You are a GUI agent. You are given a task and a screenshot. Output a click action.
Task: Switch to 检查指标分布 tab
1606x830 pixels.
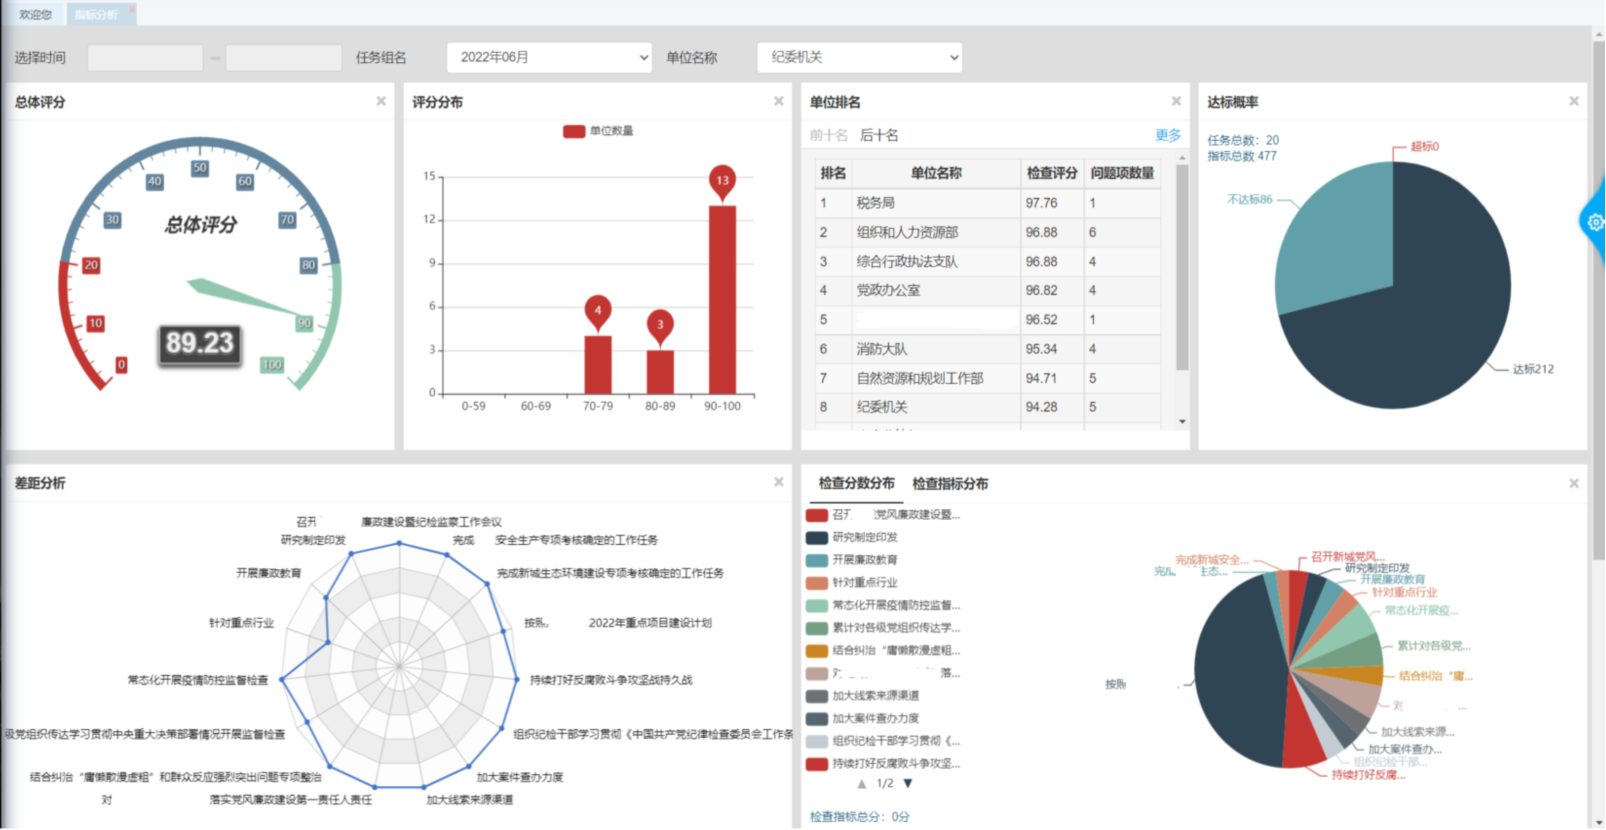click(950, 483)
